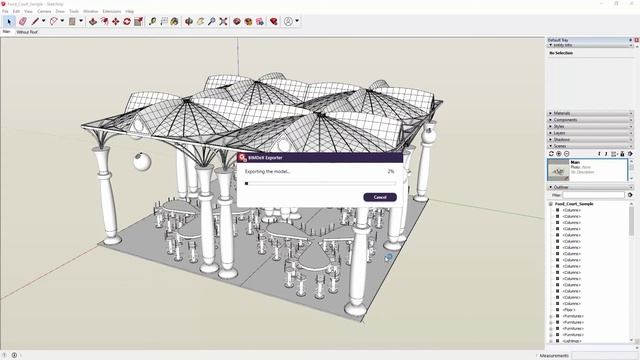Pick the Eraser tool
Screen dimensions: 640x360
pos(22,22)
